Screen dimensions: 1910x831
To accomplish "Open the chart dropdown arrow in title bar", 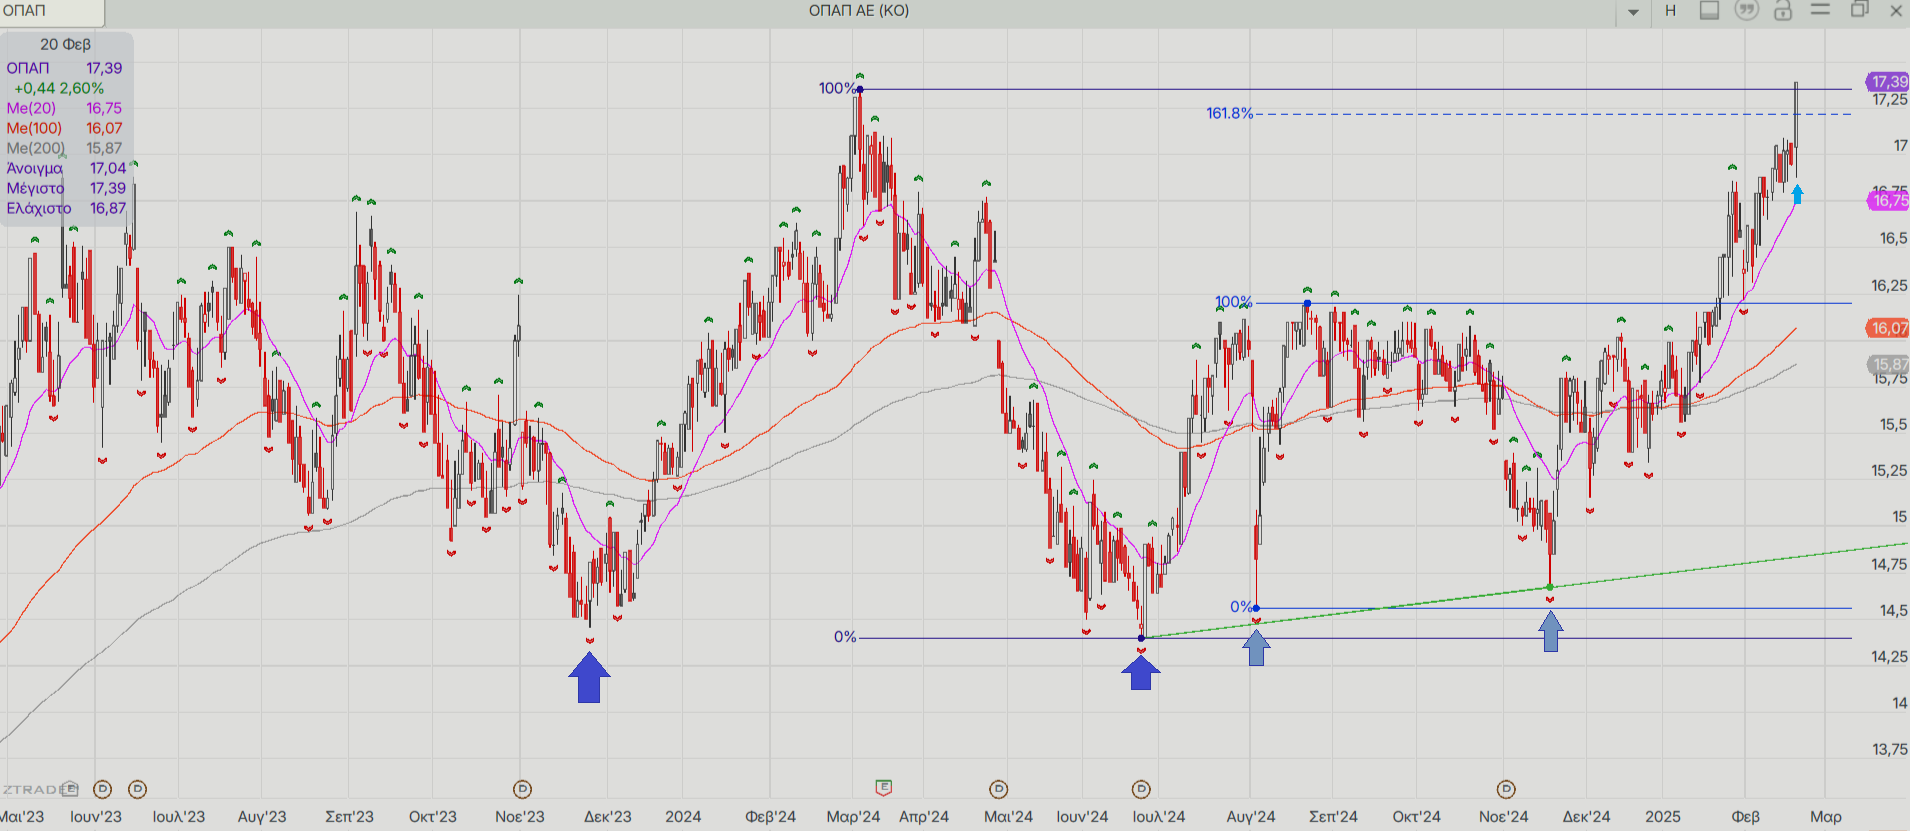I will point(1633,12).
